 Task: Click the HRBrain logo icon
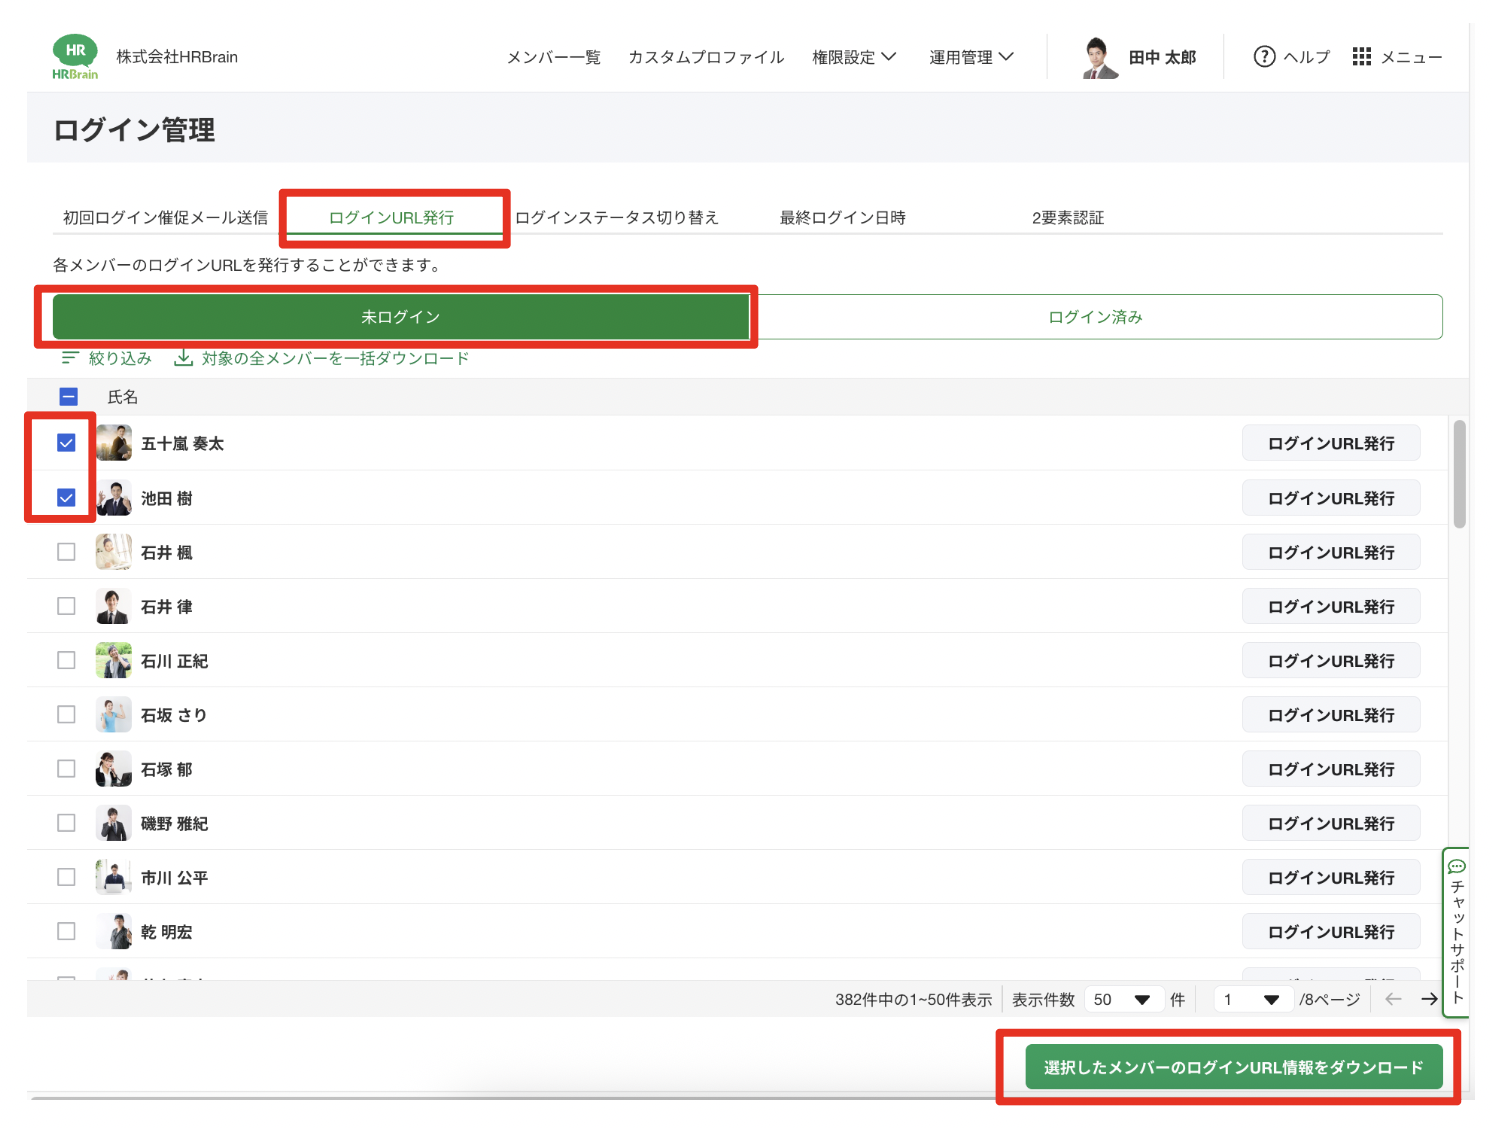(75, 57)
